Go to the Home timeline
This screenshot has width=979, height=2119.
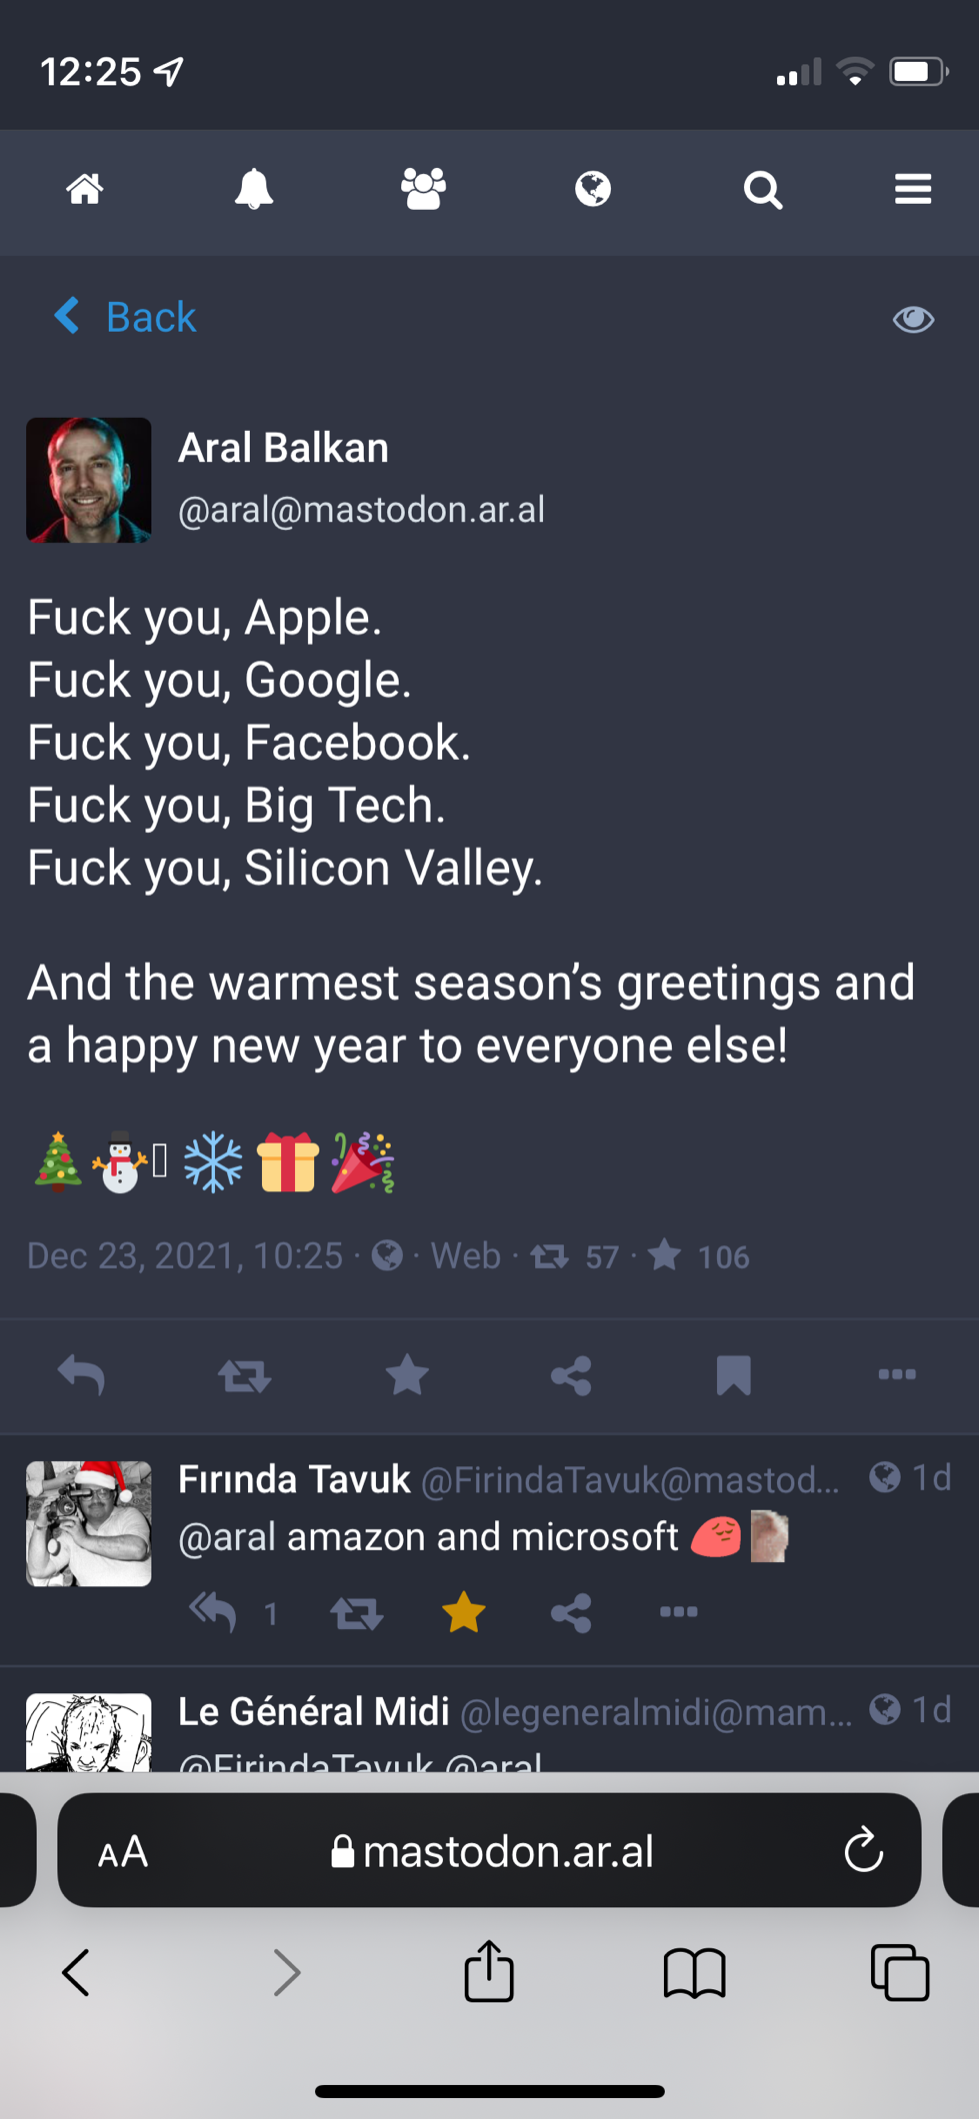[85, 189]
